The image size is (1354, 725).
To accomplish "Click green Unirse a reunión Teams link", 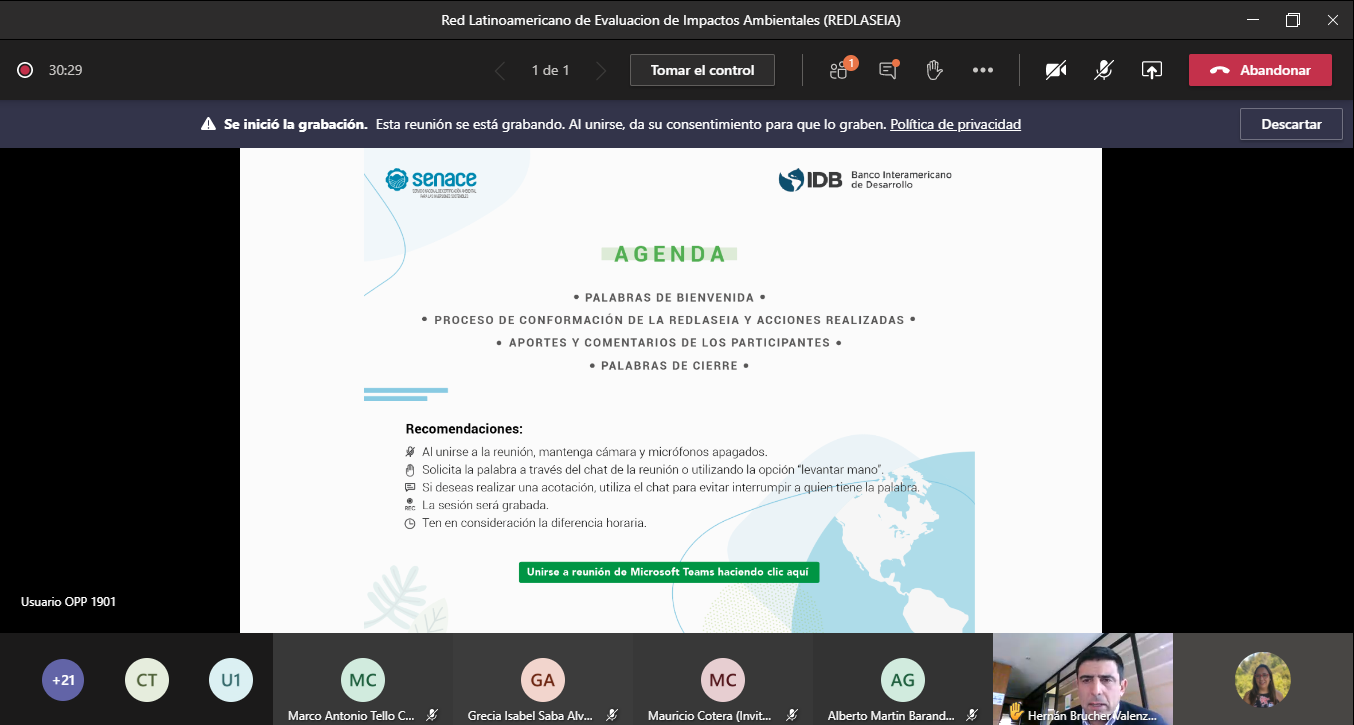I will pyautogui.click(x=669, y=572).
